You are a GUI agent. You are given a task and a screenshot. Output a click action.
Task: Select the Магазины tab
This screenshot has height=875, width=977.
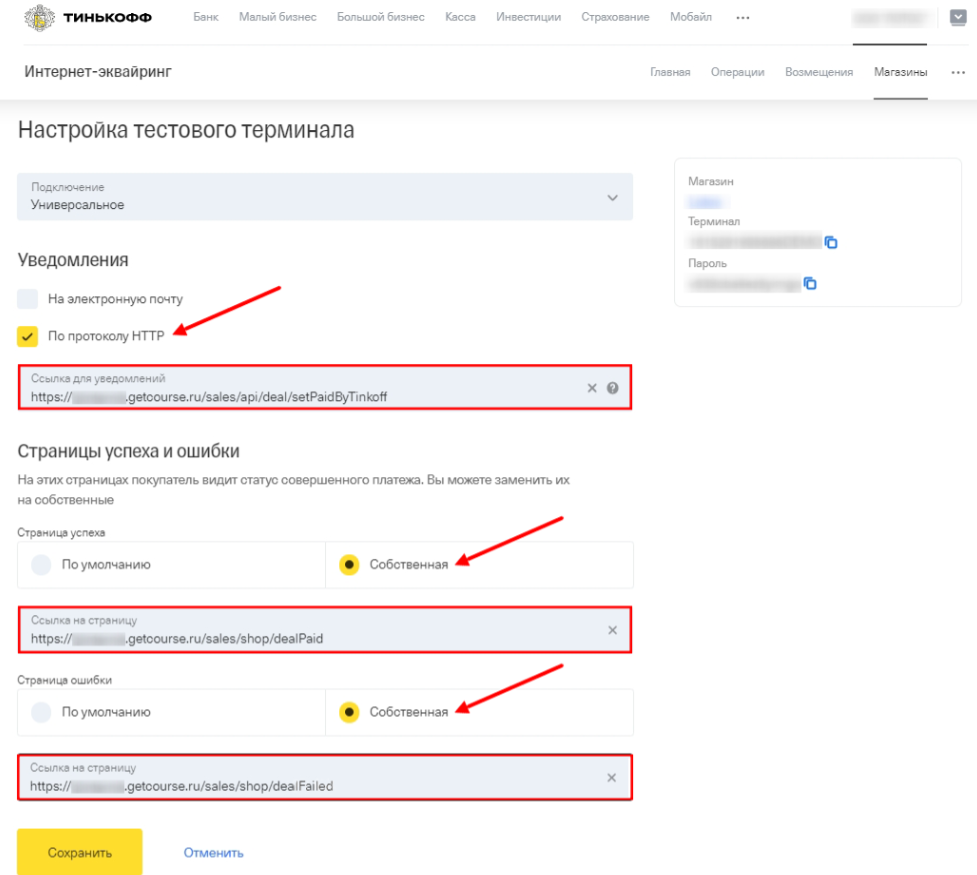(901, 72)
